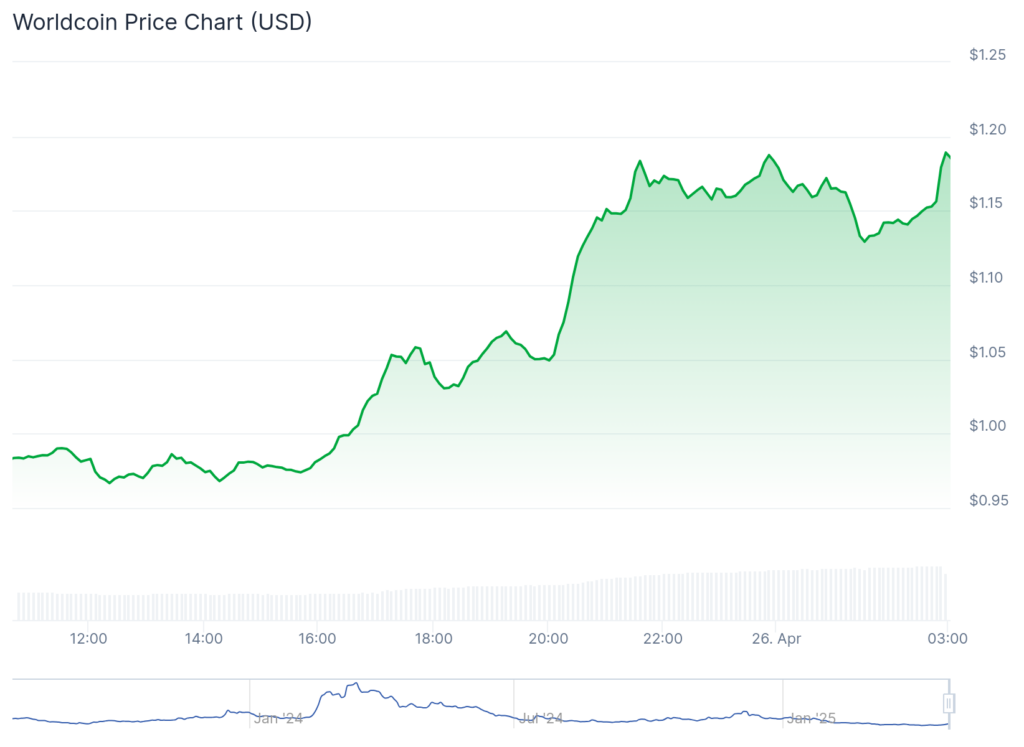Select the 22:00 time axis label
Viewport: 1024px width, 747px height.
(x=663, y=638)
